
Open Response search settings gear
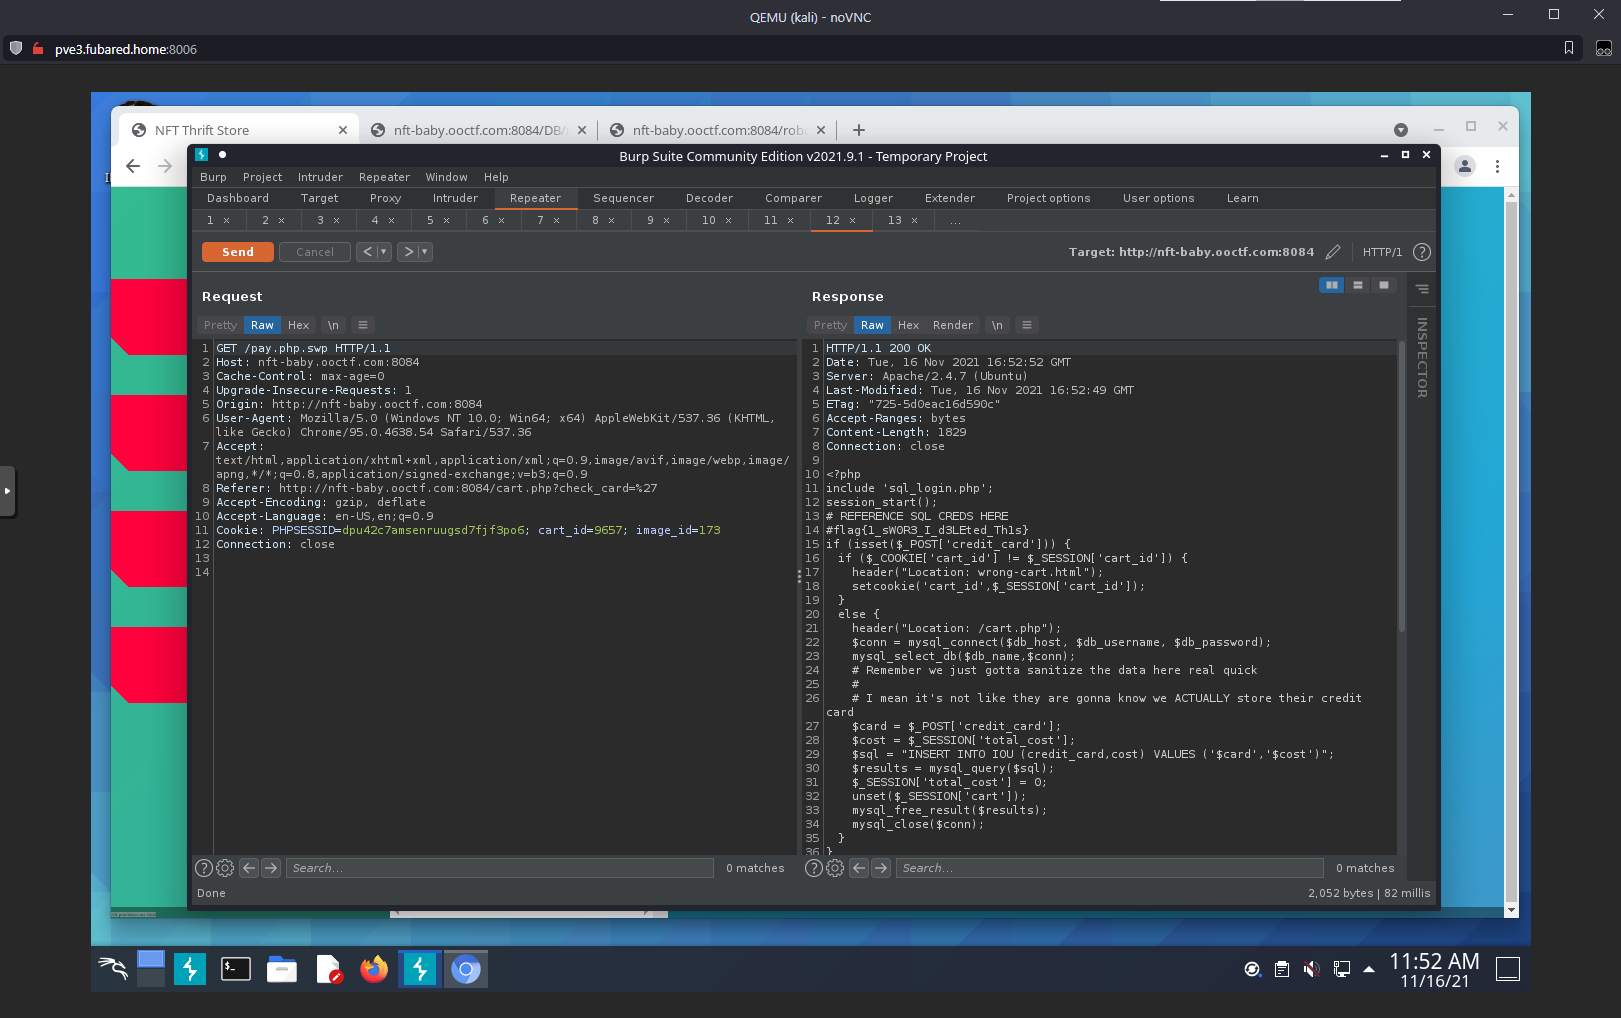[835, 868]
